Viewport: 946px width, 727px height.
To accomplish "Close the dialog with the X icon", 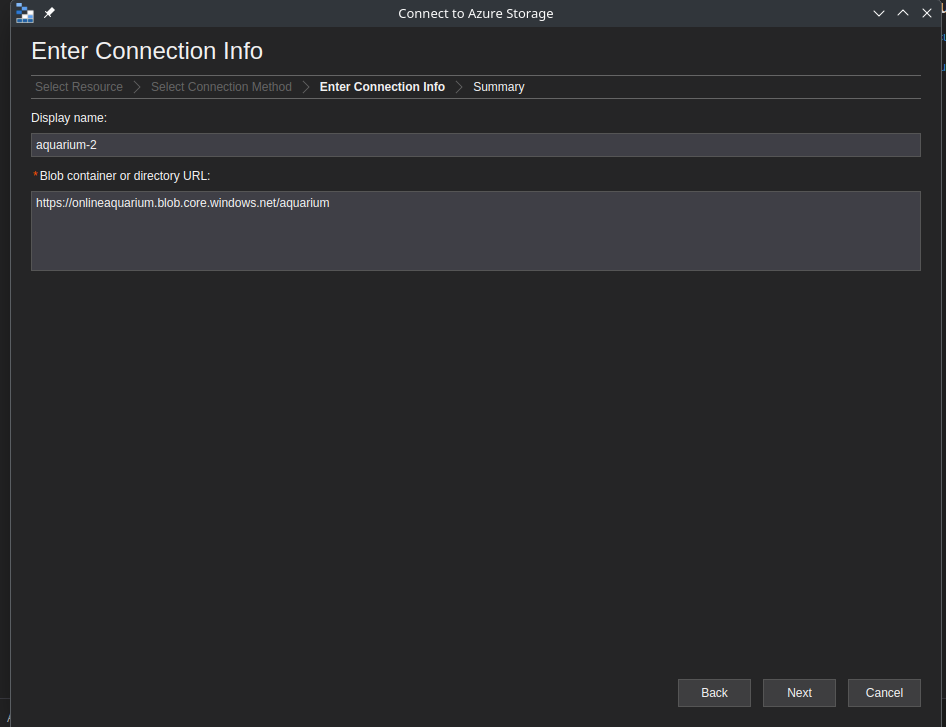I will [927, 13].
